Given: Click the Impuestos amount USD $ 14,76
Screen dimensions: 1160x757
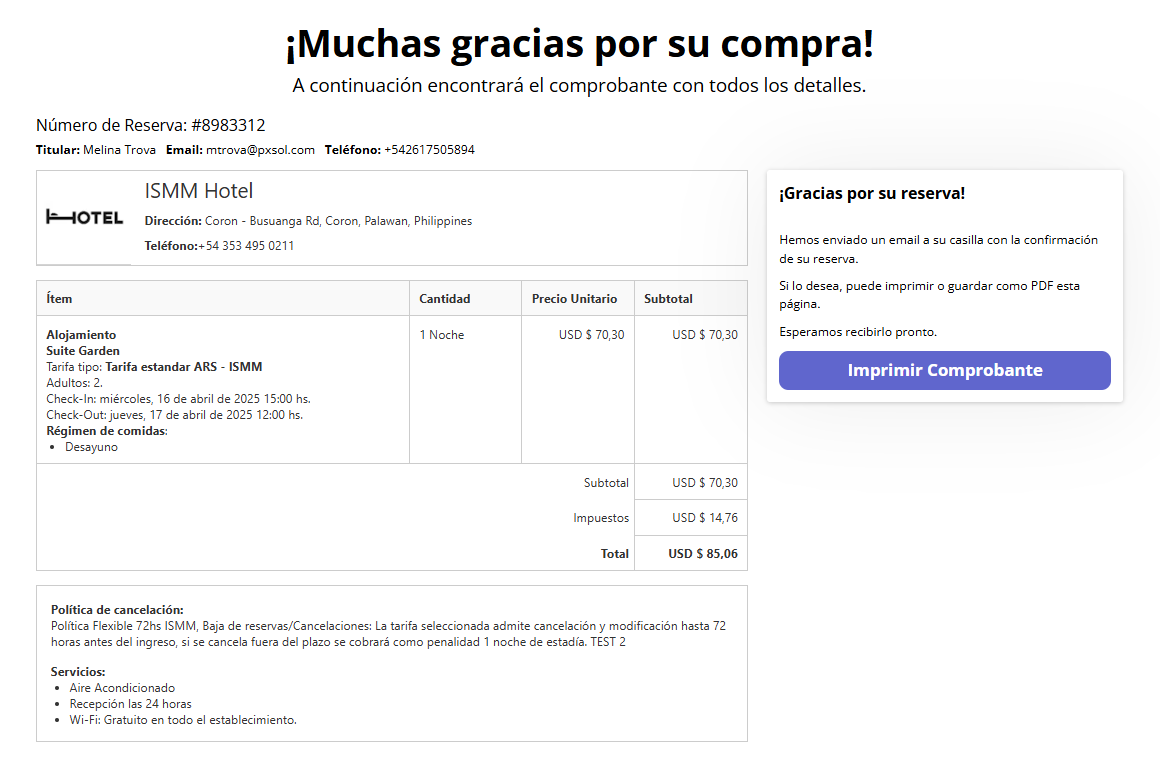Looking at the screenshot, I should 704,518.
